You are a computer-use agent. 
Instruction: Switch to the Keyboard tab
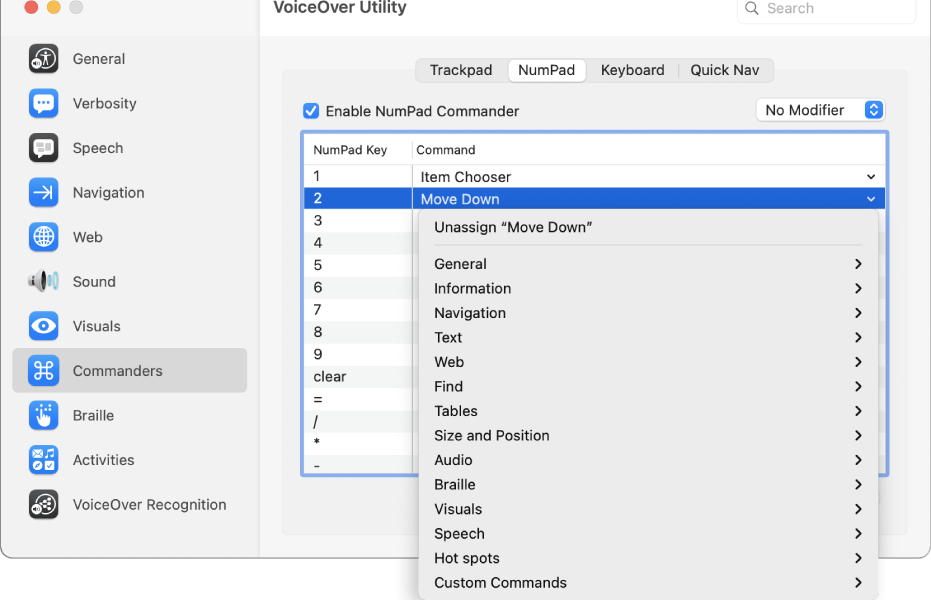[632, 70]
